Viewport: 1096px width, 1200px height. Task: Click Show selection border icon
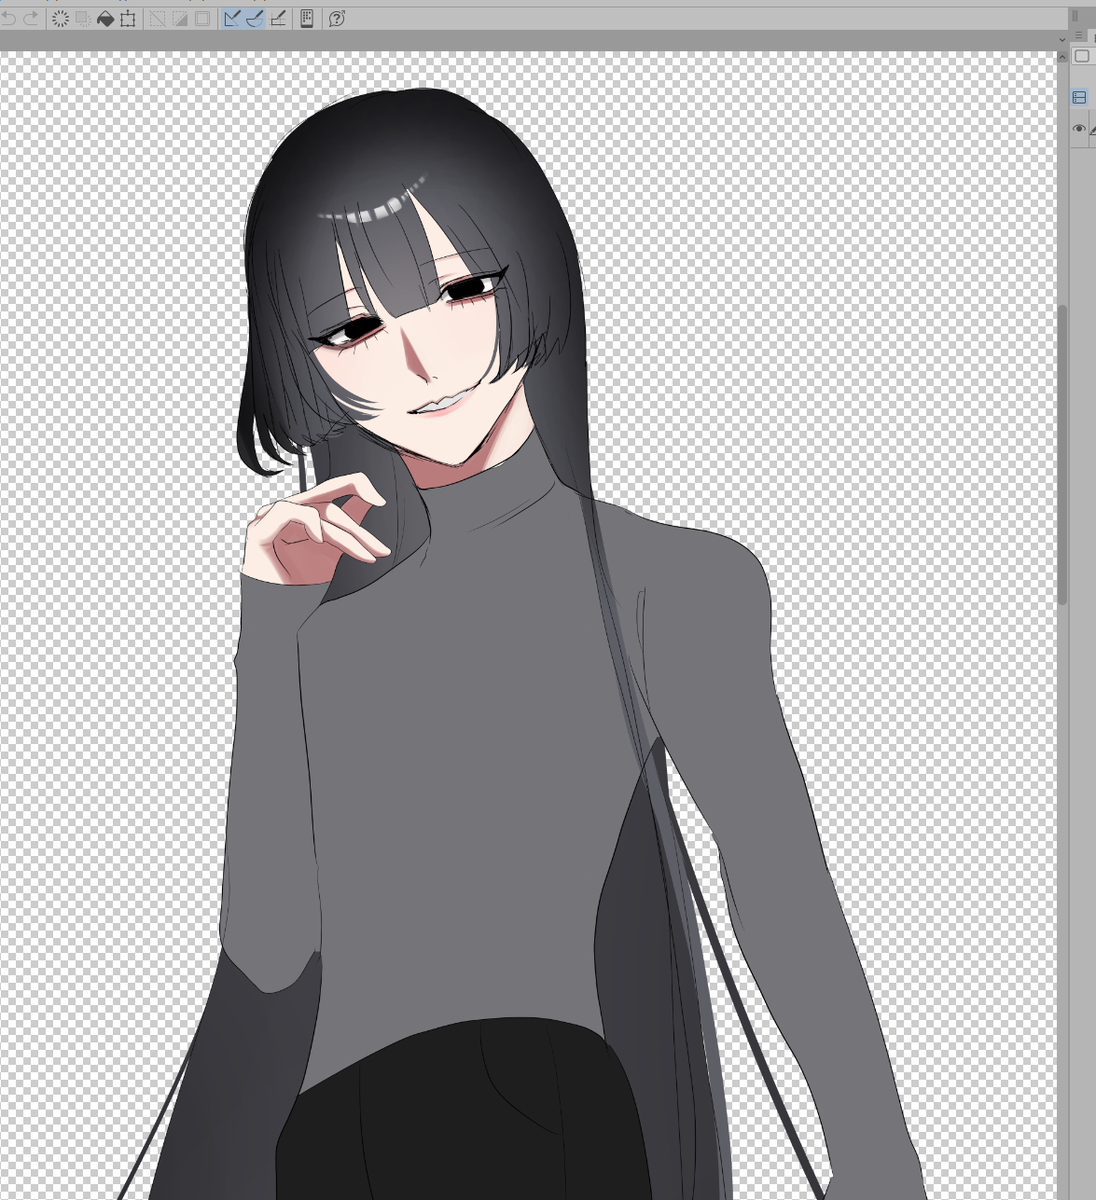click(x=202, y=18)
